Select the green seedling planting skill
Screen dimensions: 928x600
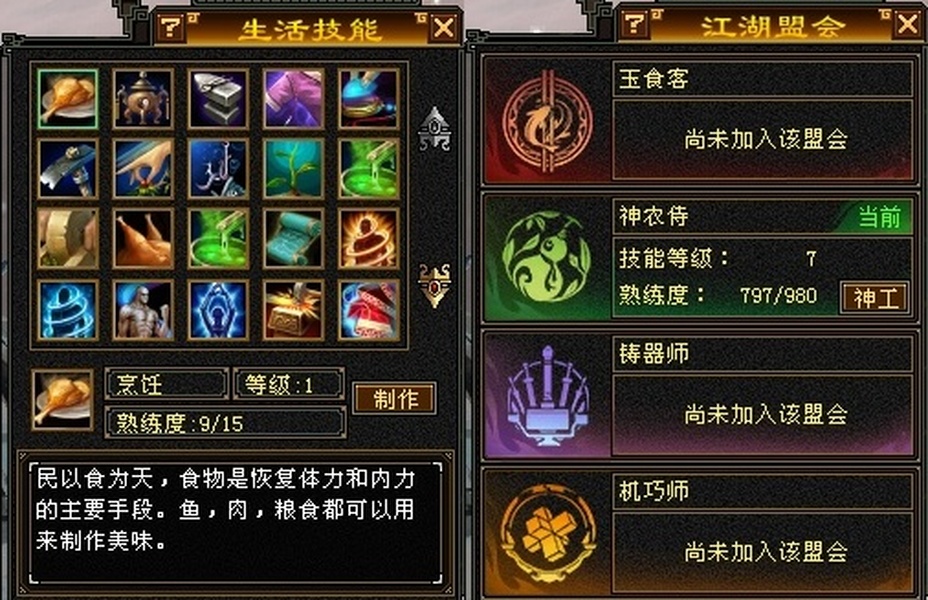(x=294, y=169)
